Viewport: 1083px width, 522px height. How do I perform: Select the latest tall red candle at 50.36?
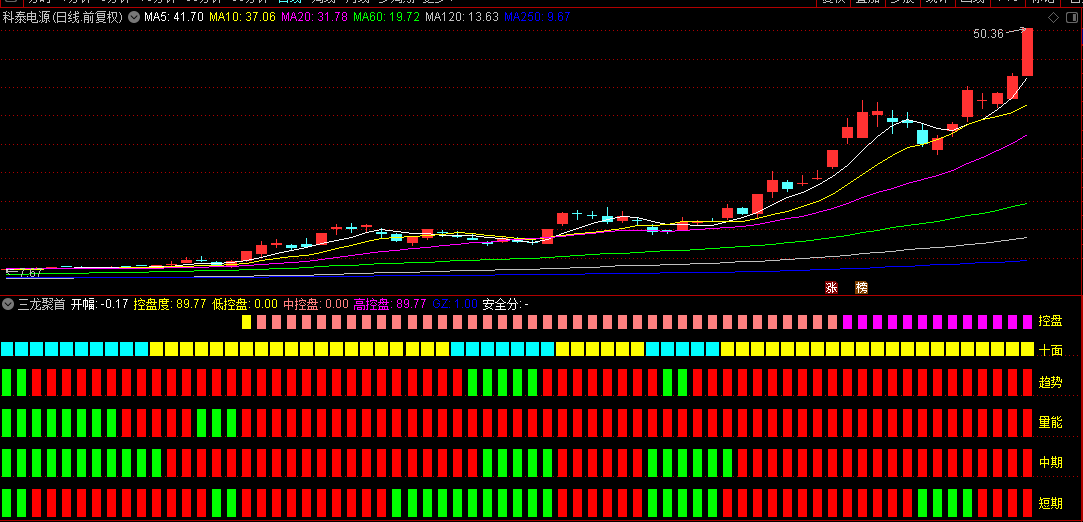click(x=1028, y=52)
